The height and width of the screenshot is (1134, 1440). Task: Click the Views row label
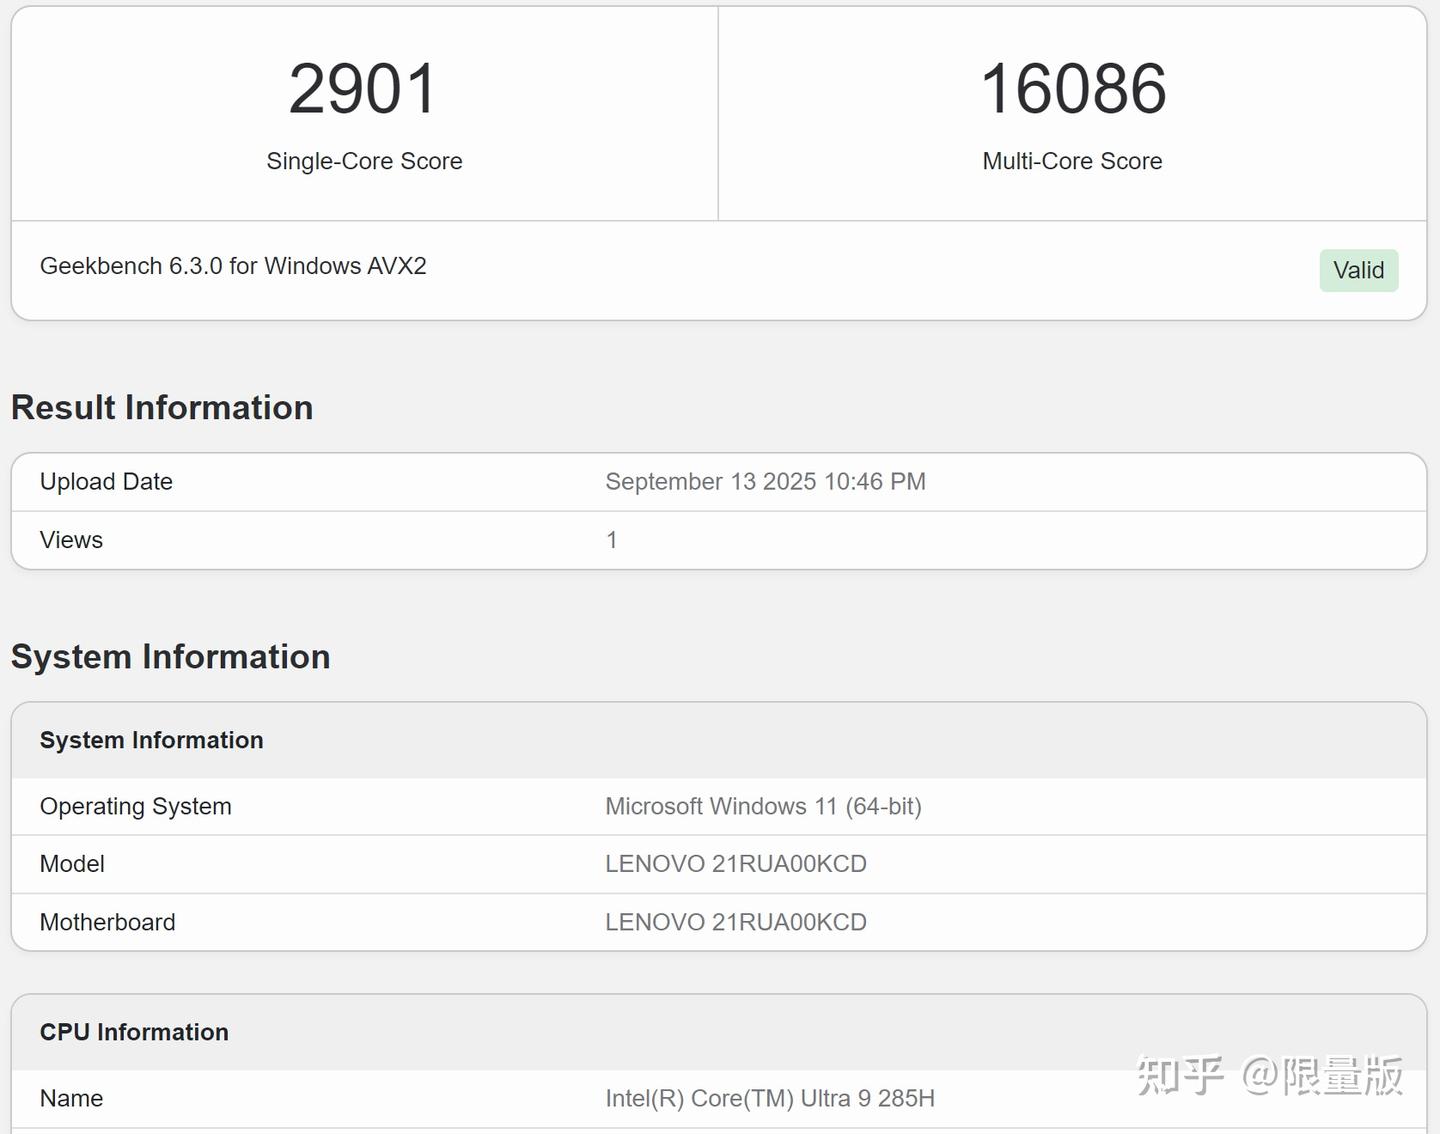click(71, 540)
